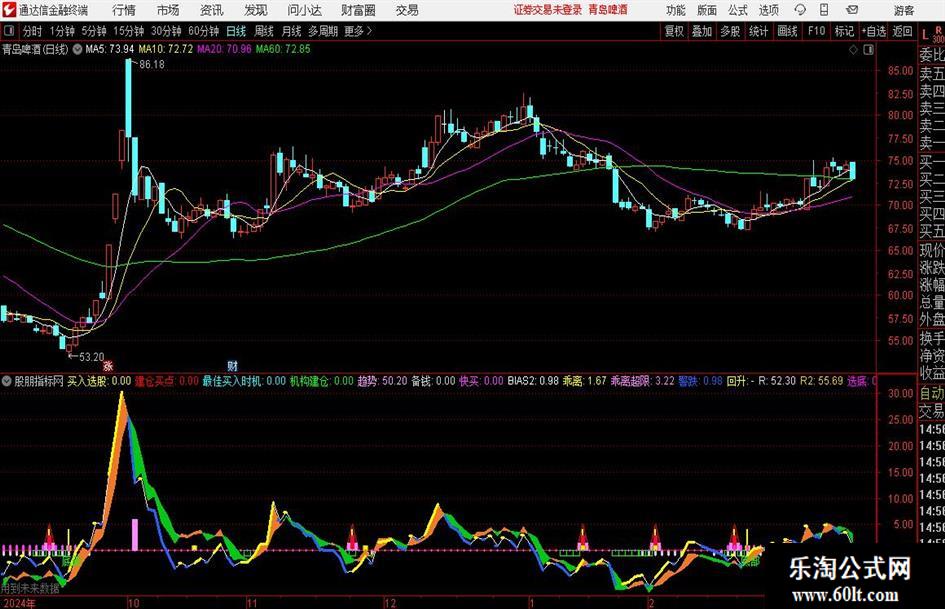Click the R 300 badge icon
The height and width of the screenshot is (609, 945).
pos(938,34)
